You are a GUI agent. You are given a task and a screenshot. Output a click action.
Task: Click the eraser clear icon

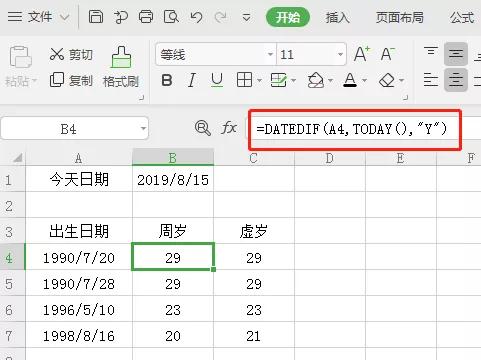coord(387,80)
